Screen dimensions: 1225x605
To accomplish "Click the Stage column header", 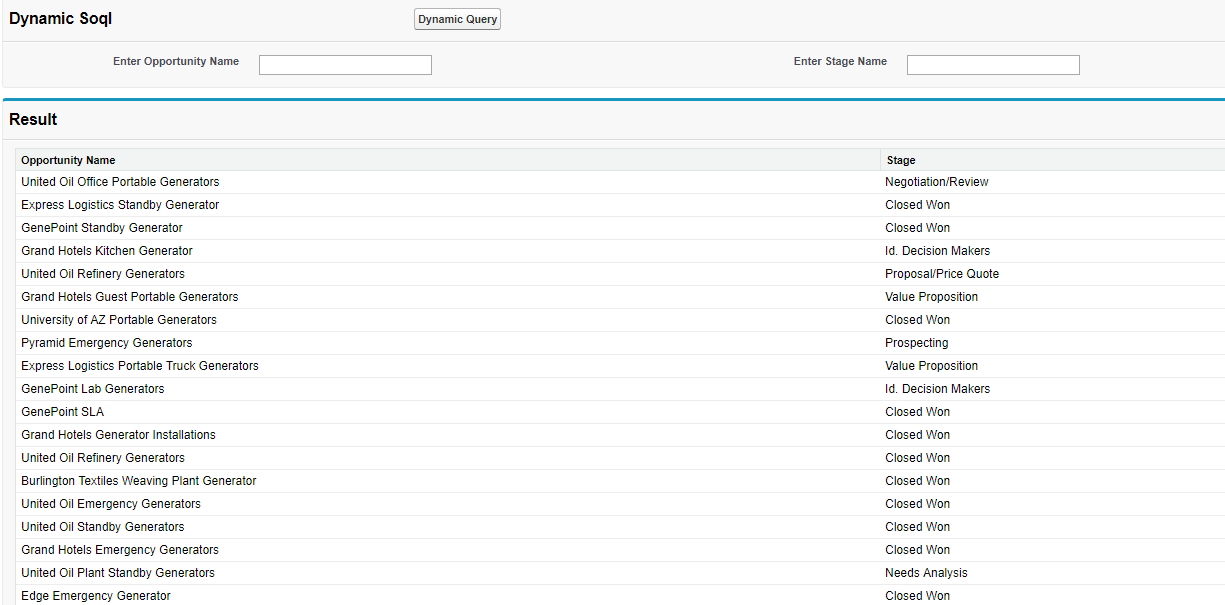I will (901, 160).
